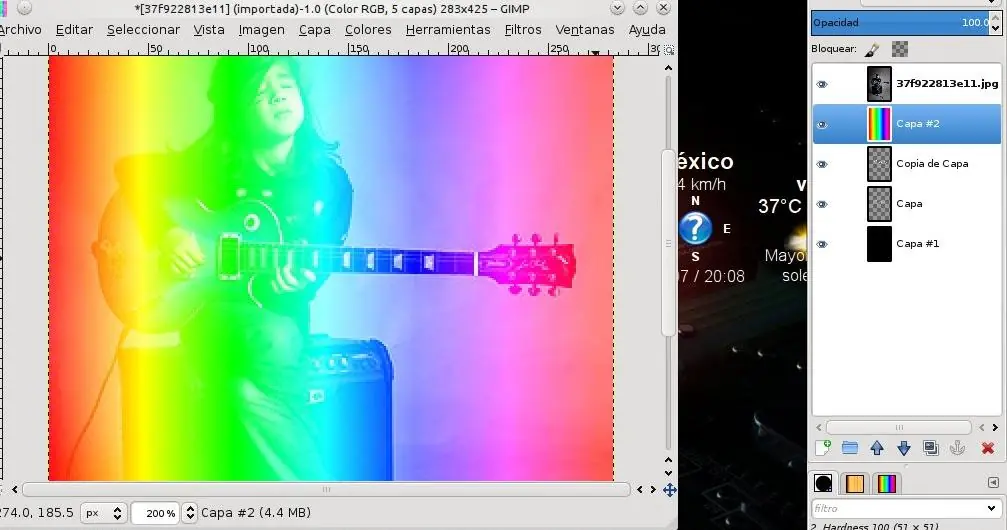Open the Seleccionar menu

click(x=143, y=30)
